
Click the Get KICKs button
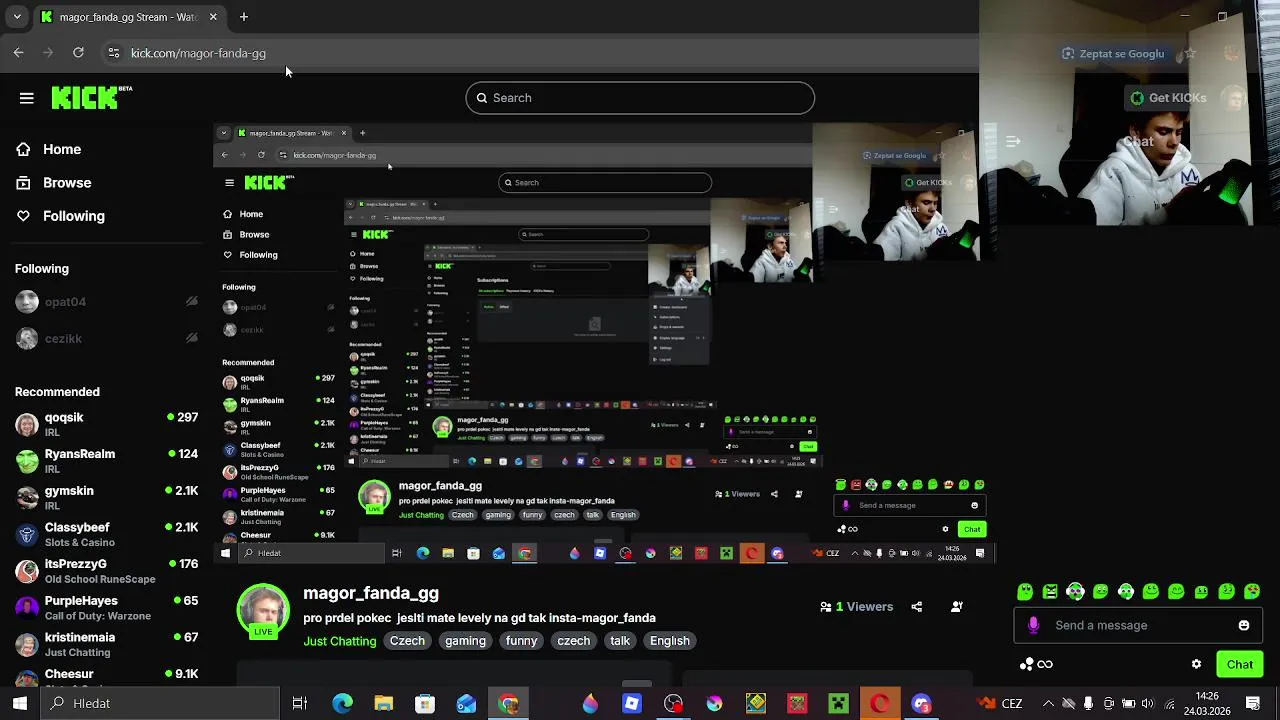(1167, 98)
